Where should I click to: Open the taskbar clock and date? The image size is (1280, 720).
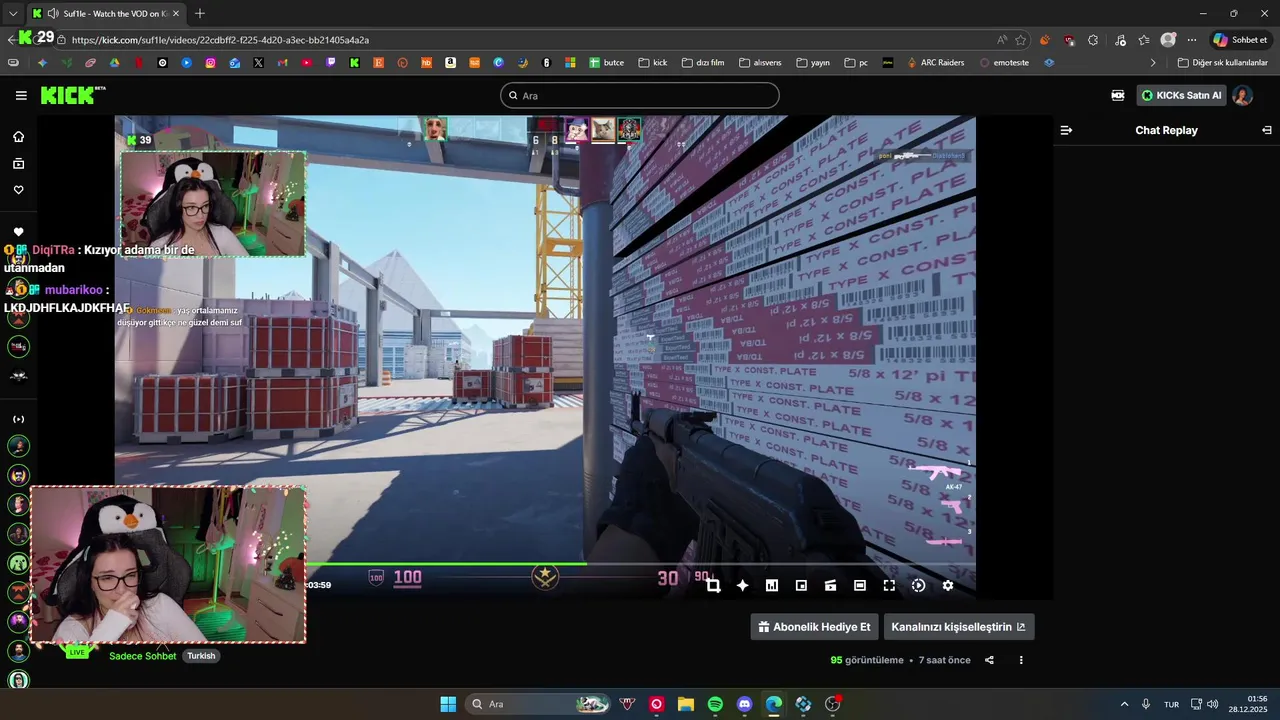[1249, 704]
